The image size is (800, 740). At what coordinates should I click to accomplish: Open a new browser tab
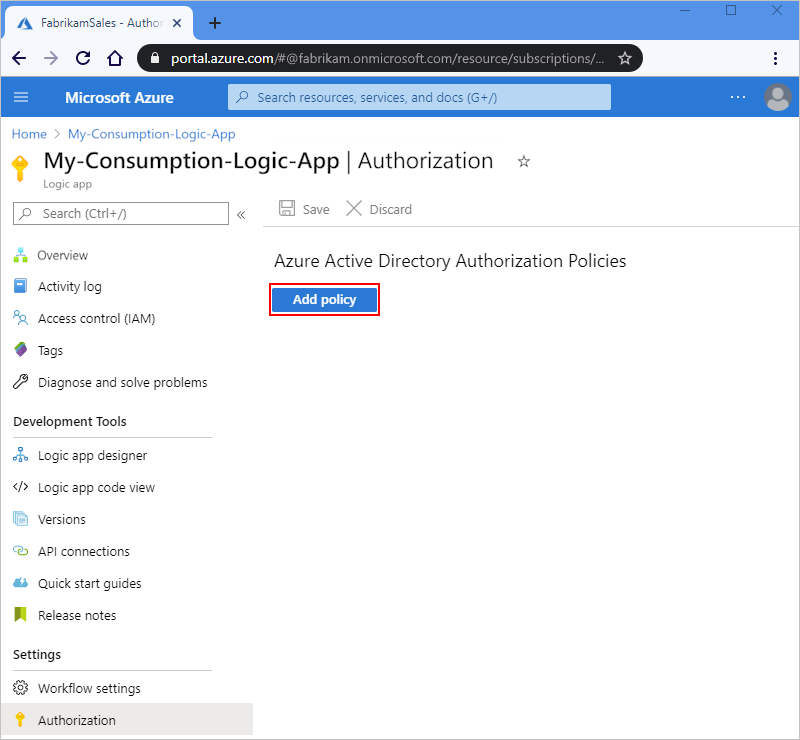(214, 22)
